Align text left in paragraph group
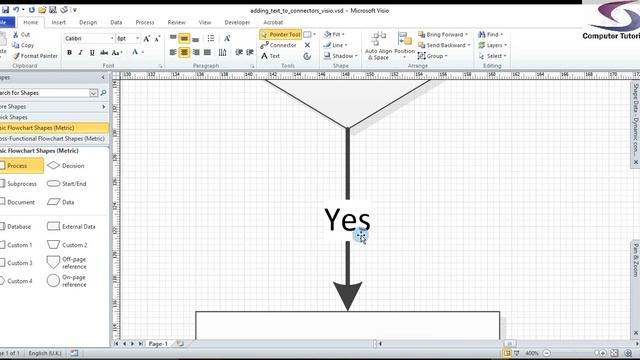This screenshot has width=640, height=360. pyautogui.click(x=173, y=52)
